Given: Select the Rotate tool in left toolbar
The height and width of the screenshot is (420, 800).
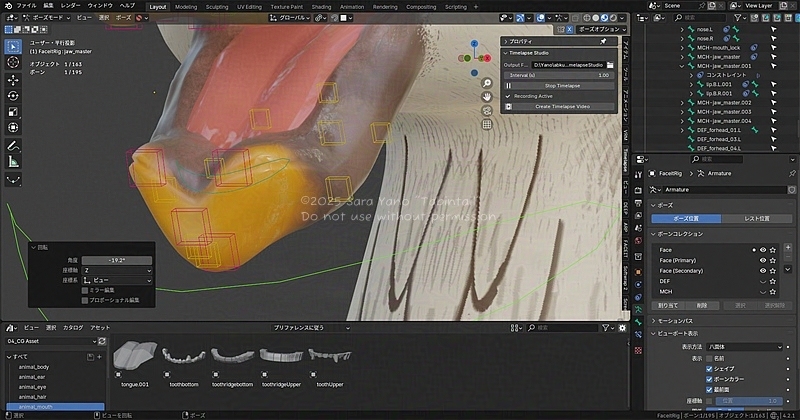Looking at the screenshot, I should 13,97.
